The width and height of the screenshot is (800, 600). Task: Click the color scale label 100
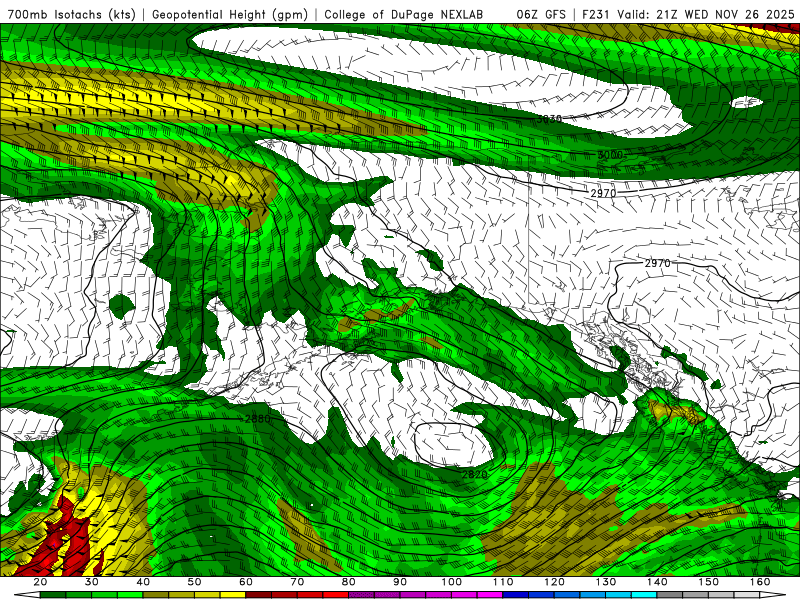click(452, 582)
